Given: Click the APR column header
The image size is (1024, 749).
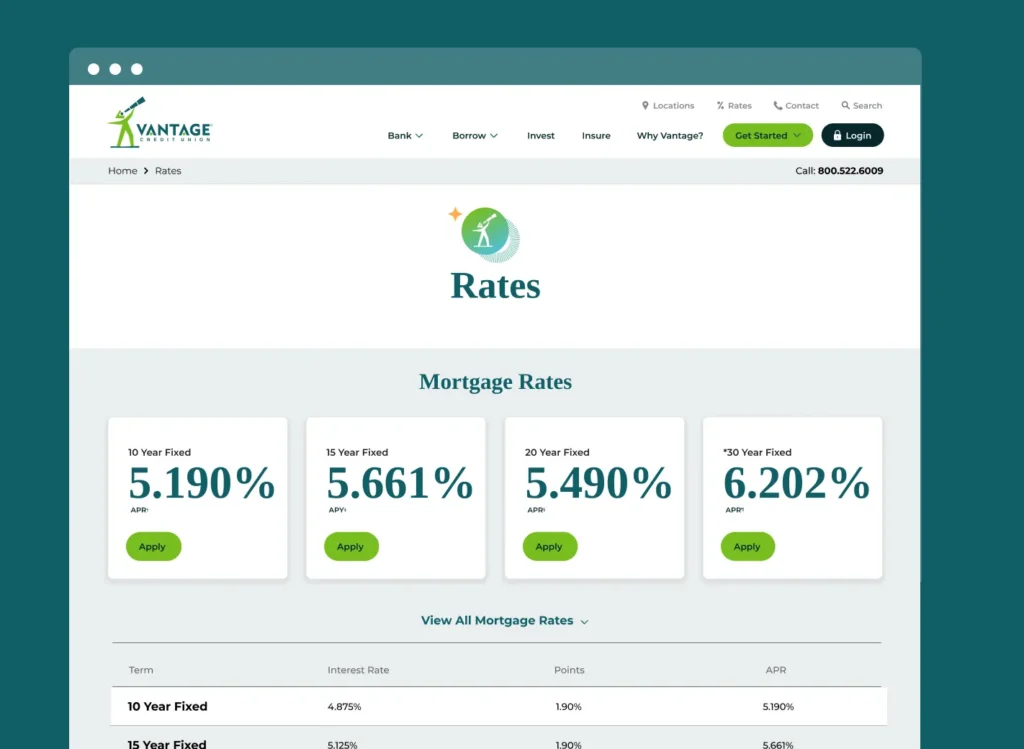Looking at the screenshot, I should point(776,670).
